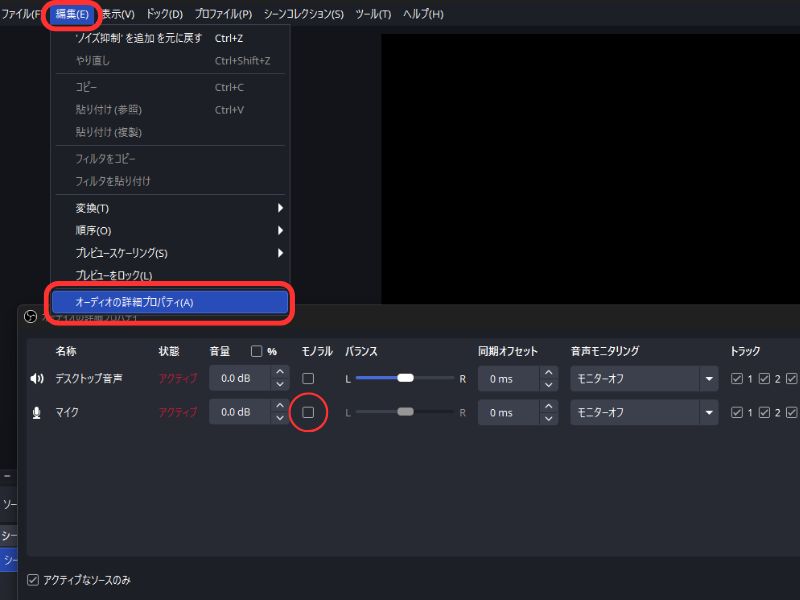
Task: Adjust デスクトップ音声 balance slider
Action: coord(405,379)
